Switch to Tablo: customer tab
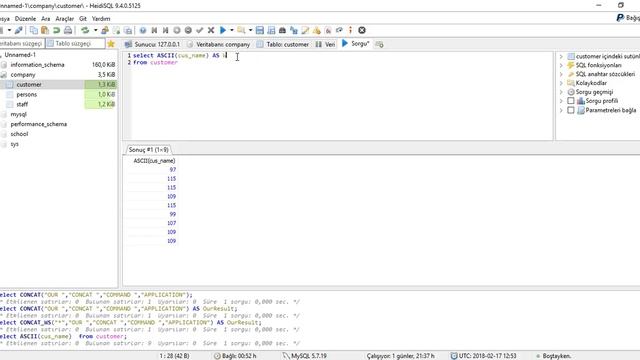Viewport: 640px width, 360px height. point(283,44)
